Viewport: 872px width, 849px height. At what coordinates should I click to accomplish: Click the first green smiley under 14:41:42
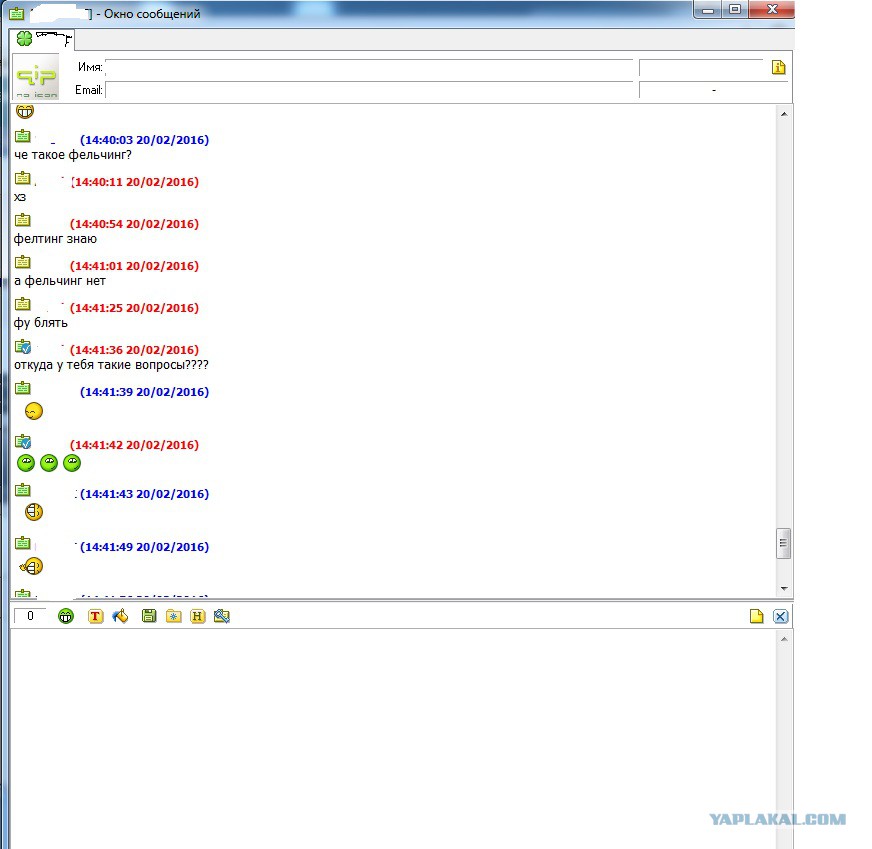click(x=26, y=463)
